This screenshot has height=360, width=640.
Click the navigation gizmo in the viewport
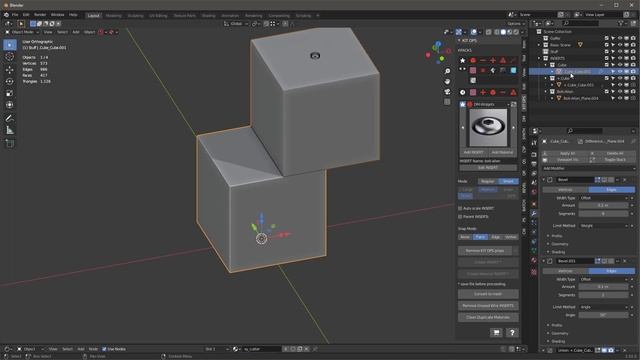click(438, 52)
